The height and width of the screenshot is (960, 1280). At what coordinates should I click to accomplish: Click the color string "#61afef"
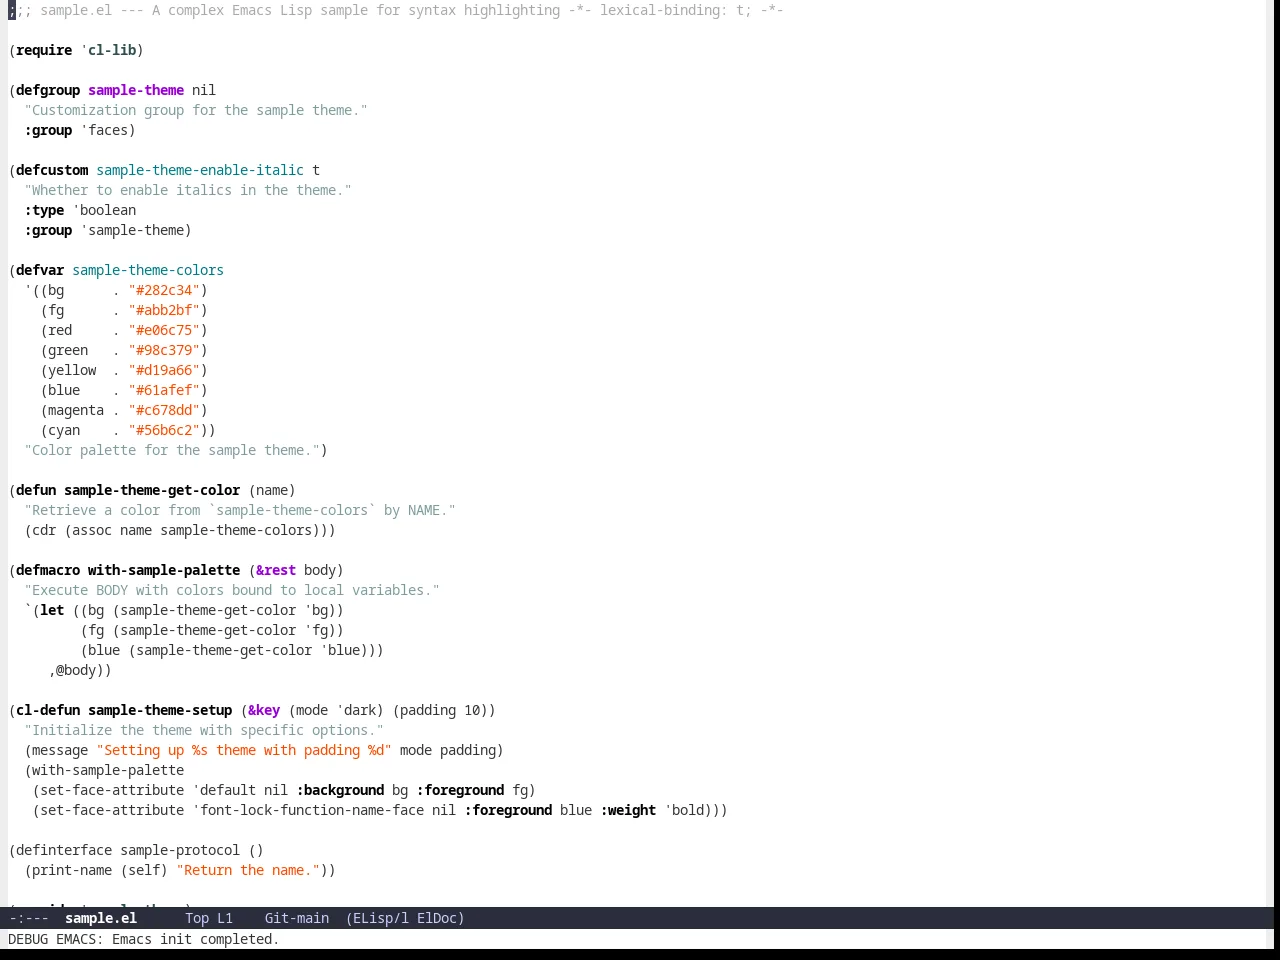164,390
